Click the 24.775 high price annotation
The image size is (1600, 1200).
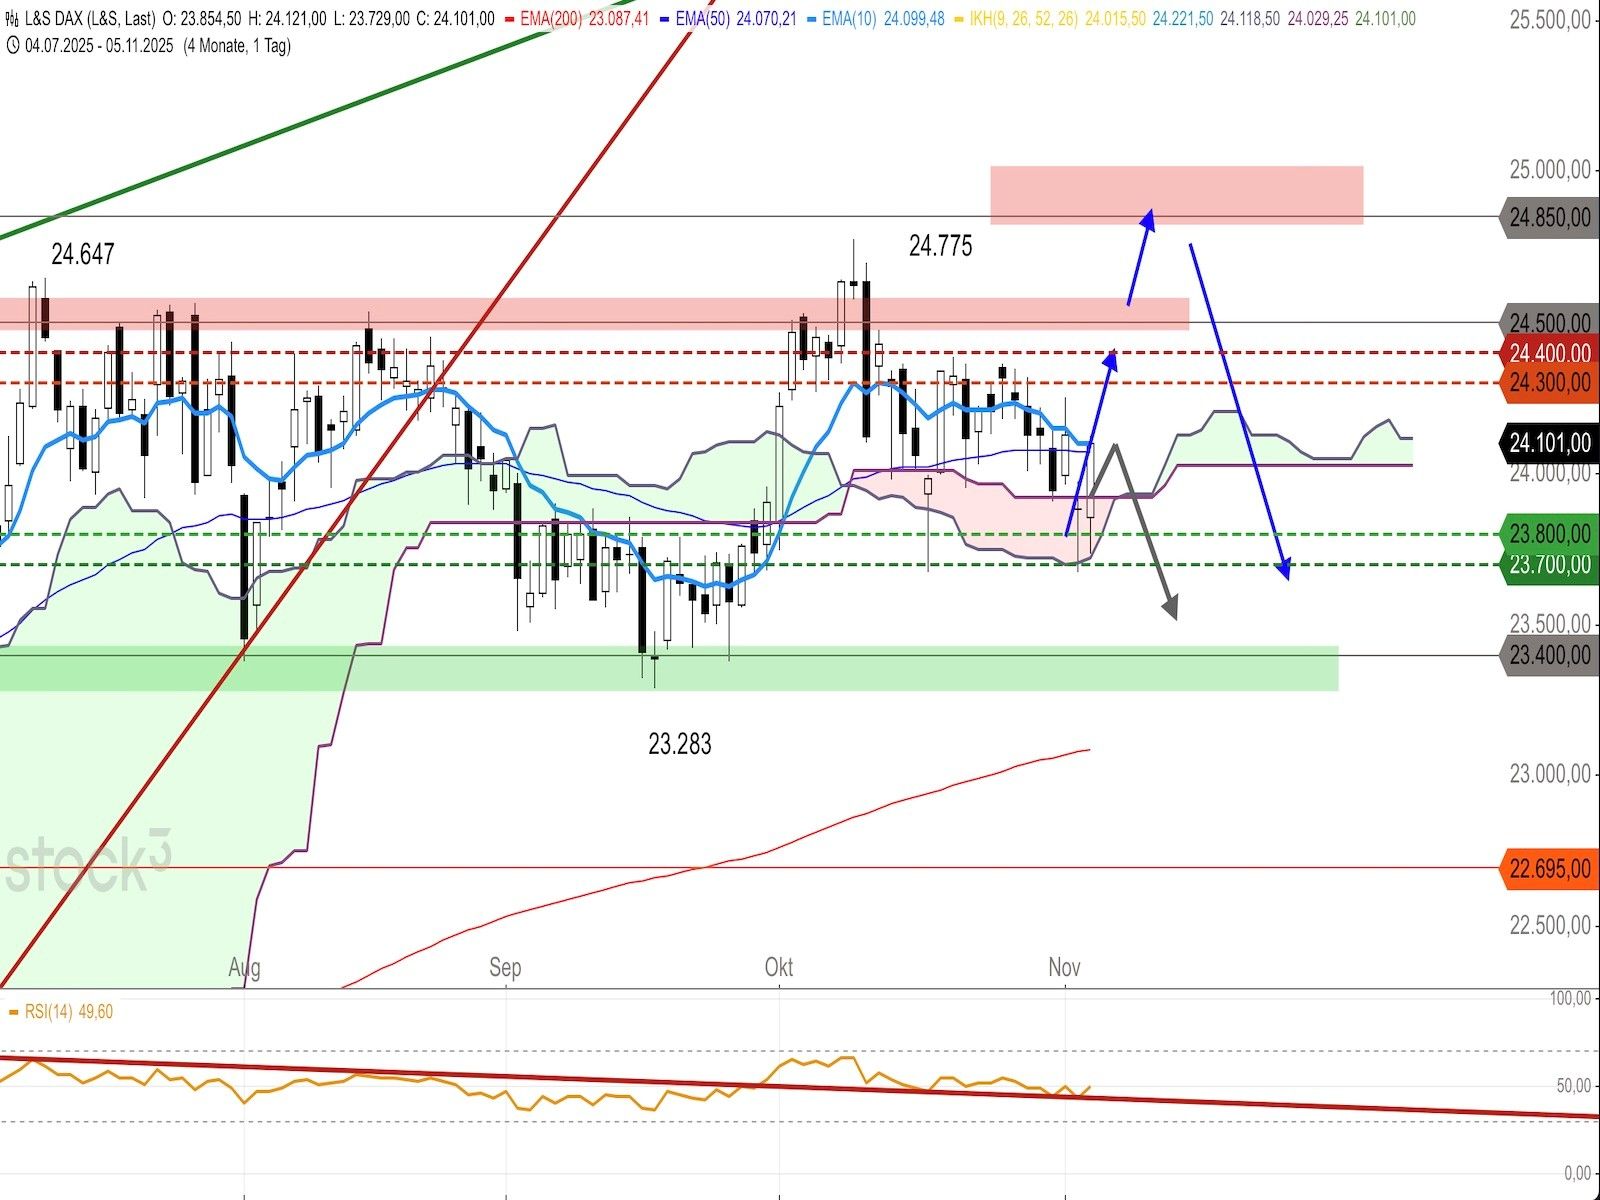tap(940, 245)
